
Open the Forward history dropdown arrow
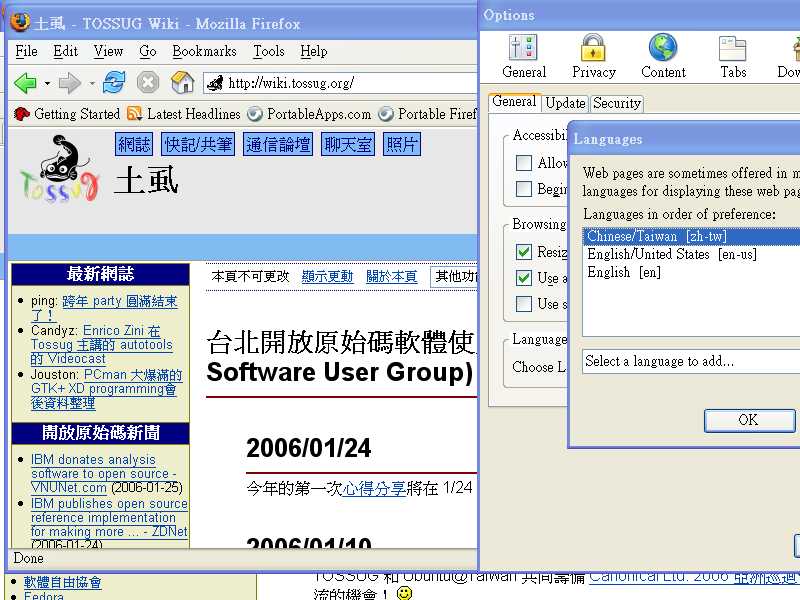92,83
